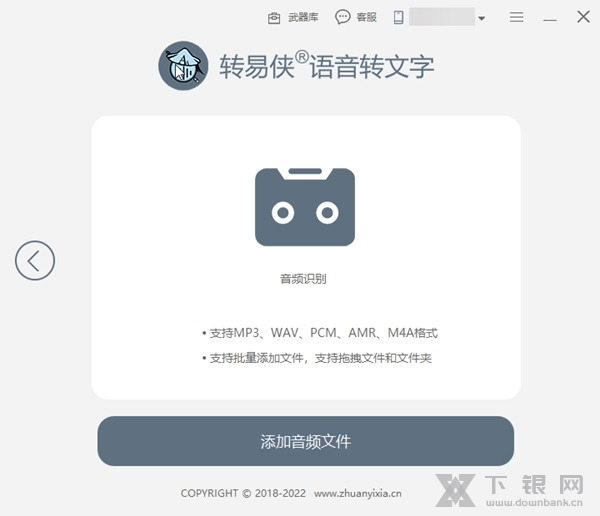Click the 转易侠 logo icon
The image size is (600, 516).
coord(183,66)
